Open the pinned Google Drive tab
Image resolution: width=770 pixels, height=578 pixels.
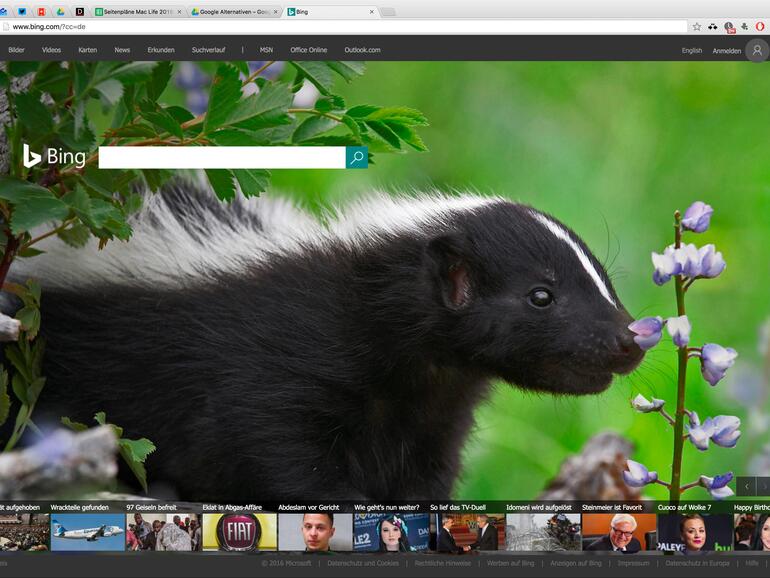(x=60, y=11)
